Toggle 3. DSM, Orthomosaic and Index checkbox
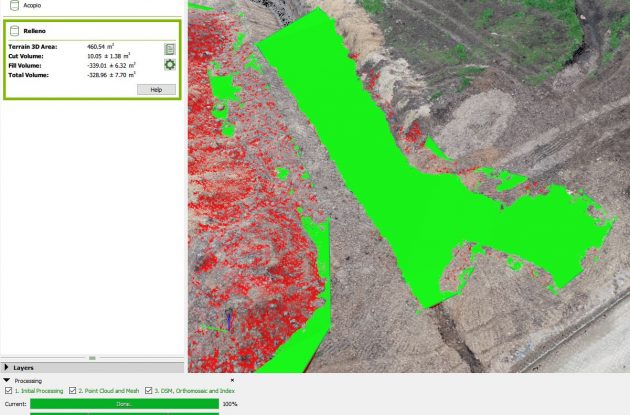630x415 pixels. (149, 390)
